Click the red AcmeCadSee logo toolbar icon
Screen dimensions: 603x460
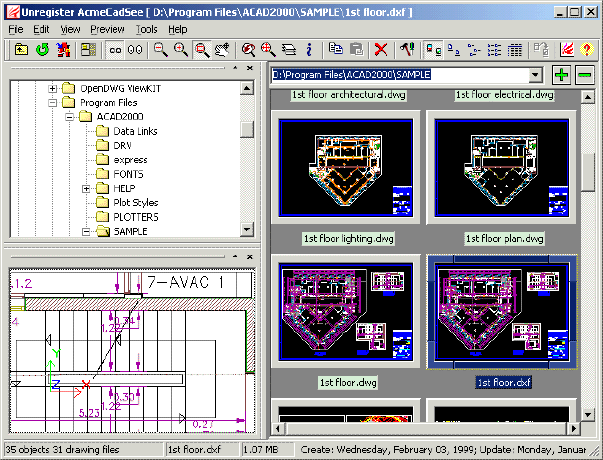click(566, 50)
